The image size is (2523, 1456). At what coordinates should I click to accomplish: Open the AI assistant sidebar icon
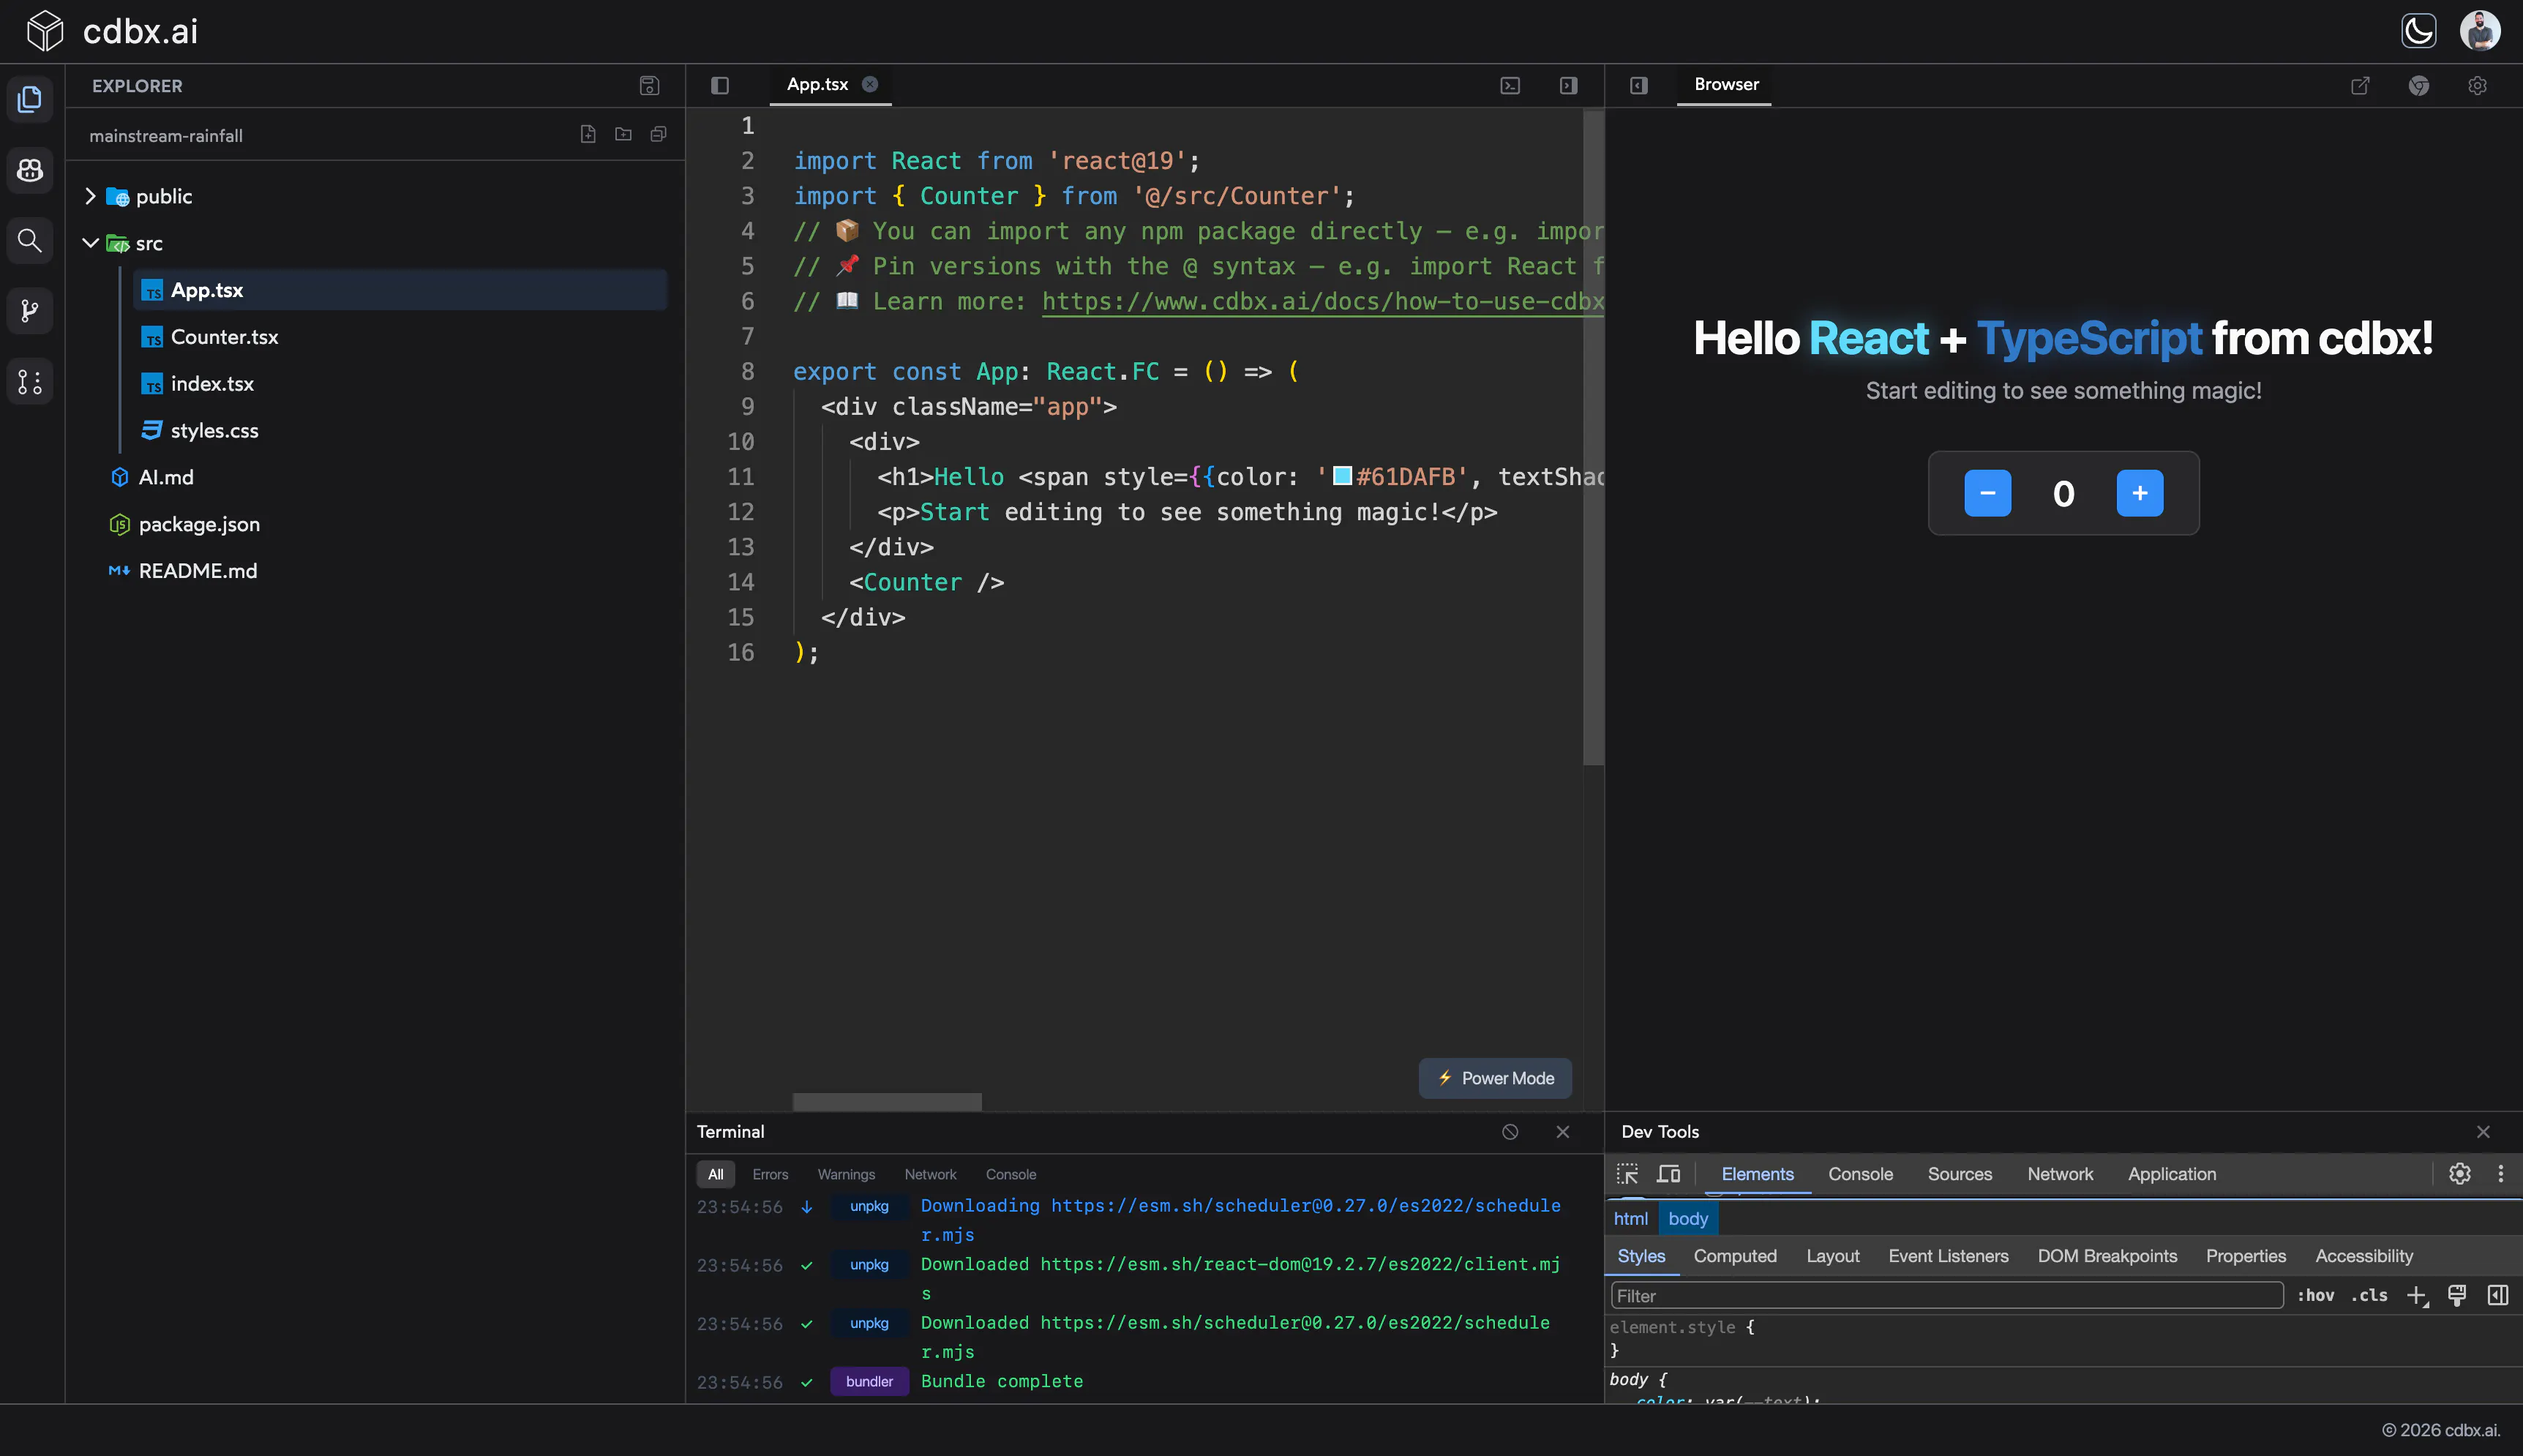[x=30, y=170]
